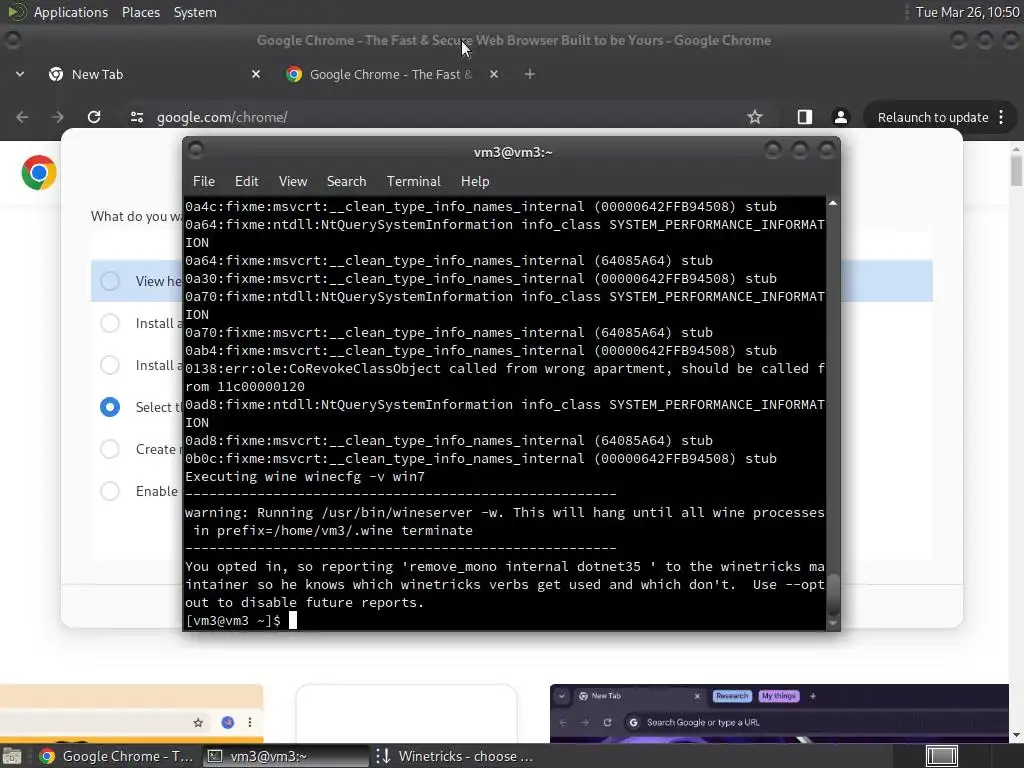The height and width of the screenshot is (768, 1024).
Task: Go forward in Chrome history
Action: [58, 117]
